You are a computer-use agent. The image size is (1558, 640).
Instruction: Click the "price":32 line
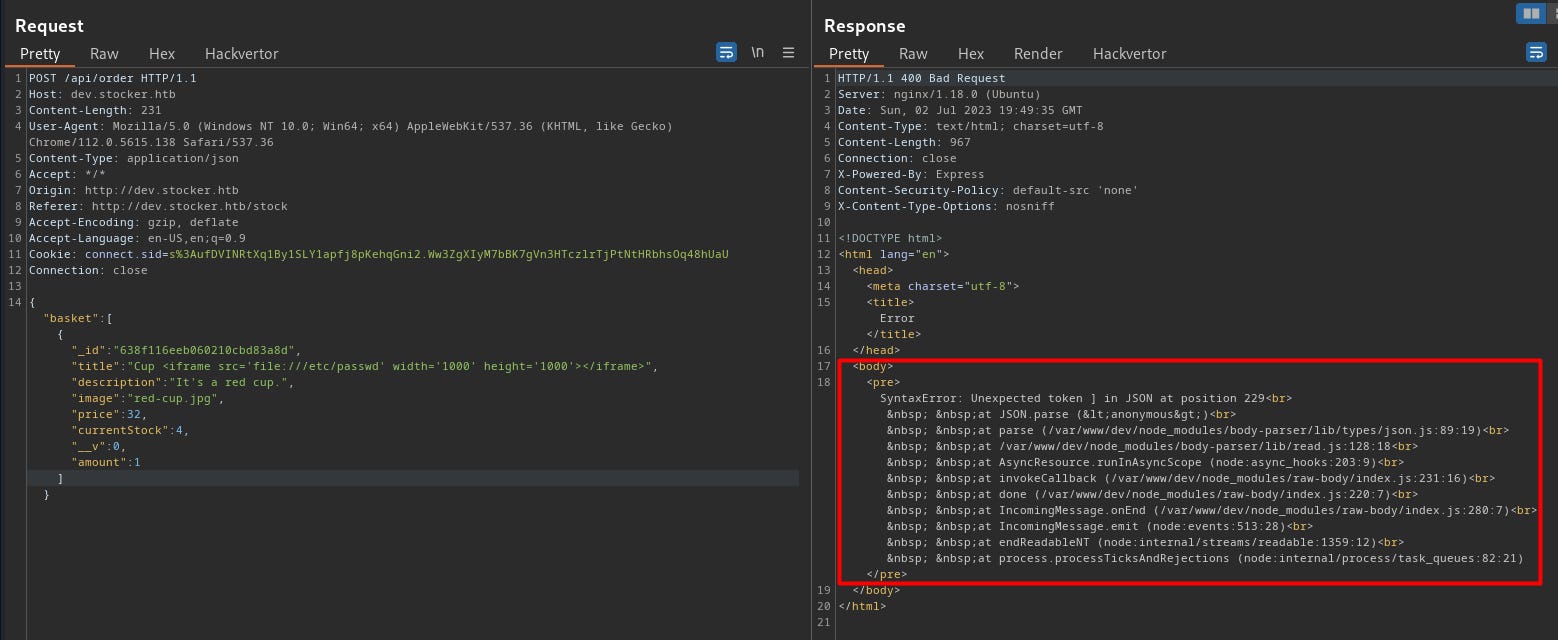pyautogui.click(x=109, y=414)
